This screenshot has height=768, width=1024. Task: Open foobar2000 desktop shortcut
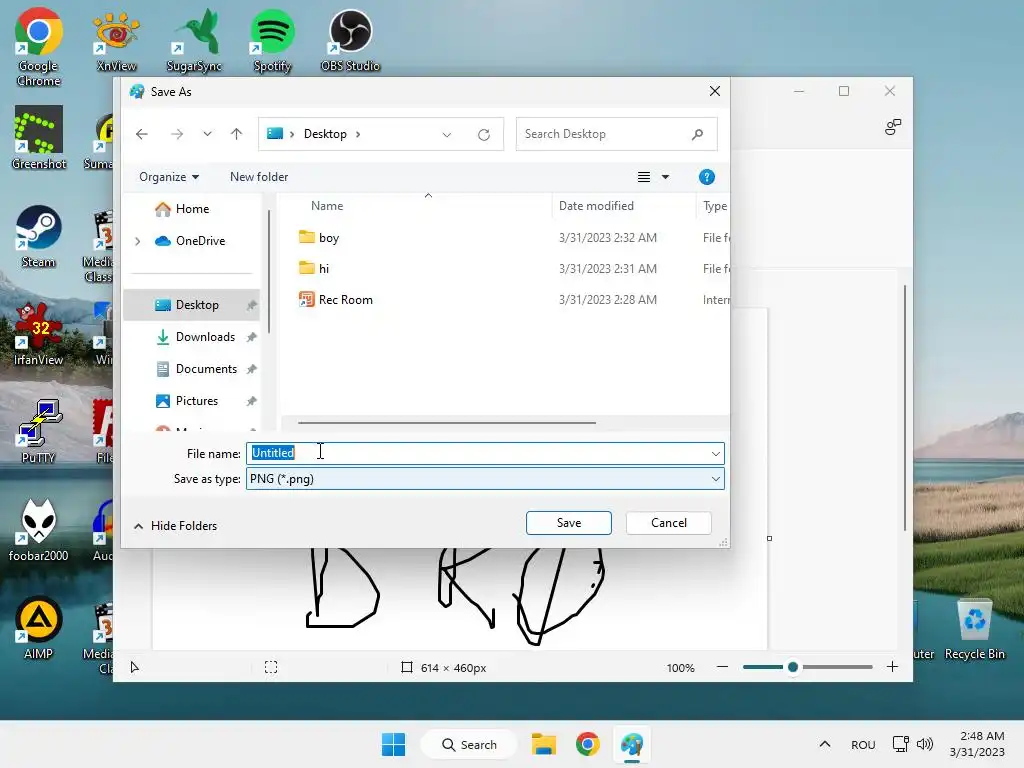point(39,530)
